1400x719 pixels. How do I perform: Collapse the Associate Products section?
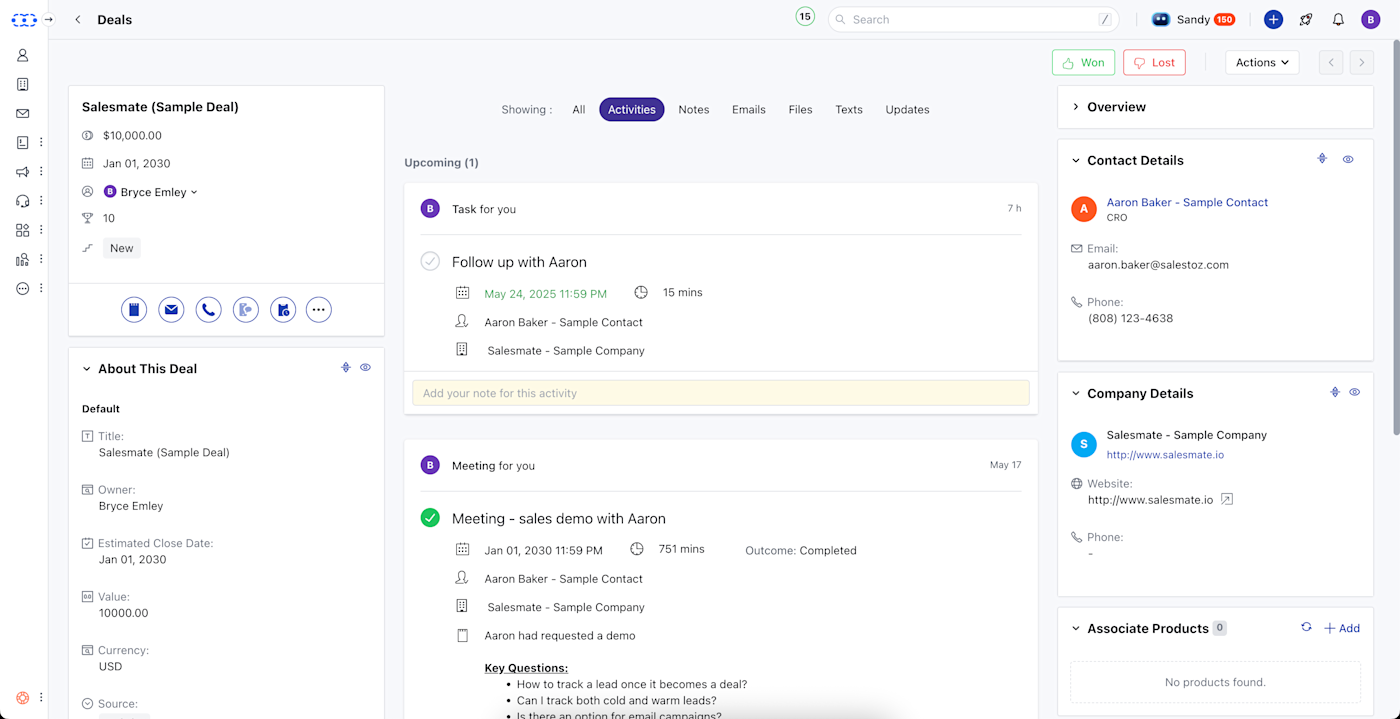pyautogui.click(x=1076, y=629)
